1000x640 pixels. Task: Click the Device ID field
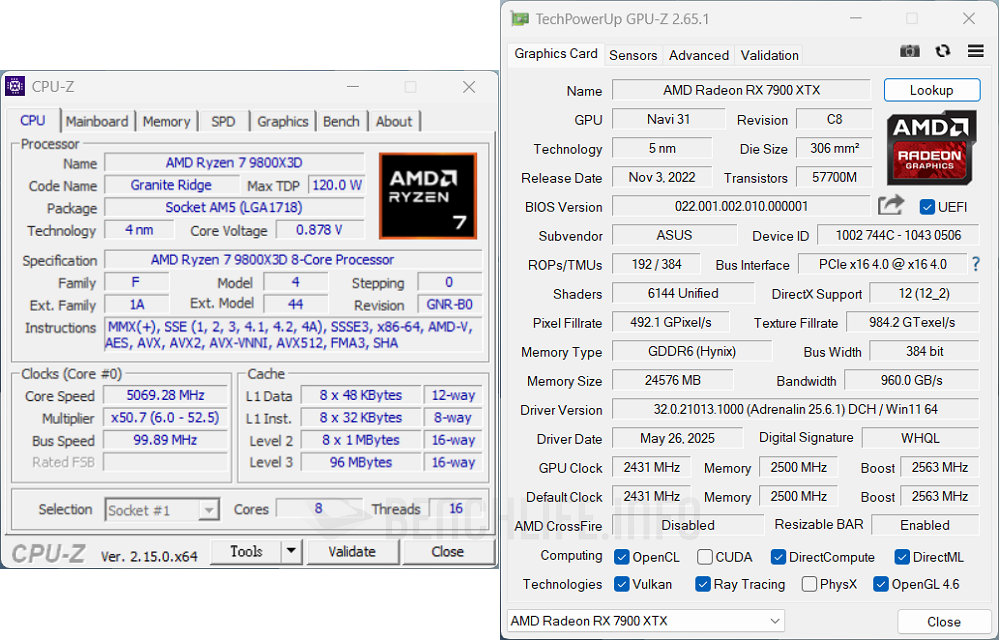(898, 235)
